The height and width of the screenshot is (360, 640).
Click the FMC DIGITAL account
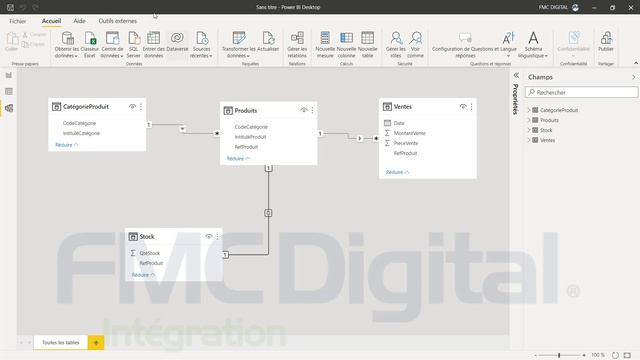558,7
